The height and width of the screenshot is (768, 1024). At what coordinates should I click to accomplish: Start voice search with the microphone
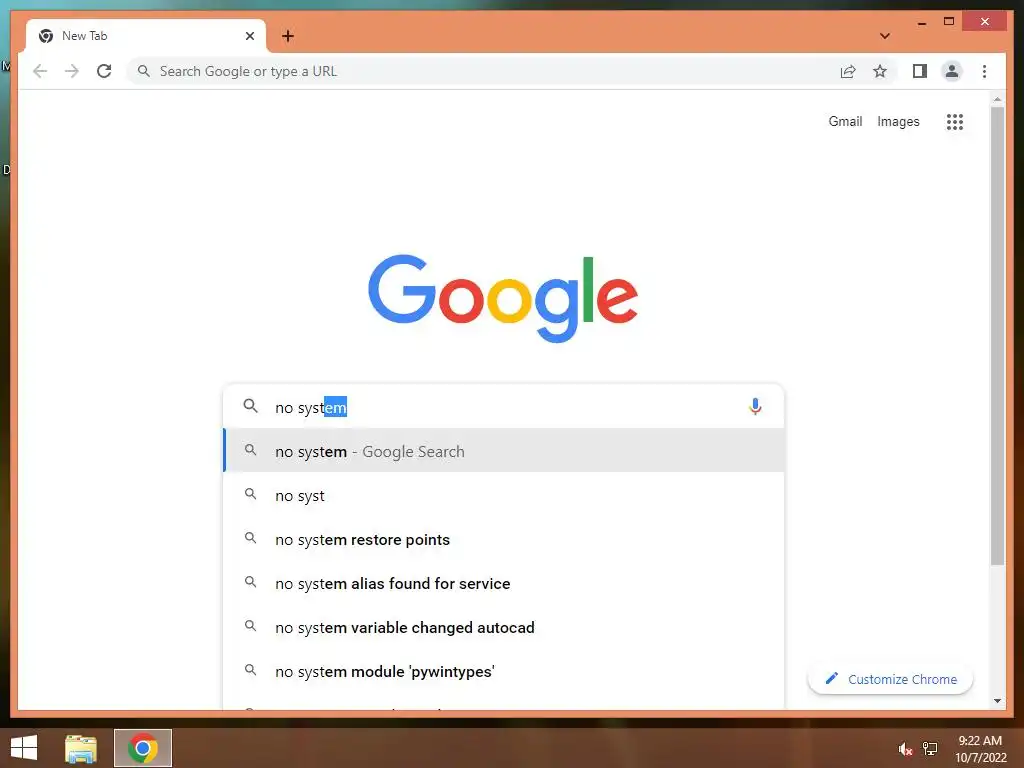[x=755, y=406]
